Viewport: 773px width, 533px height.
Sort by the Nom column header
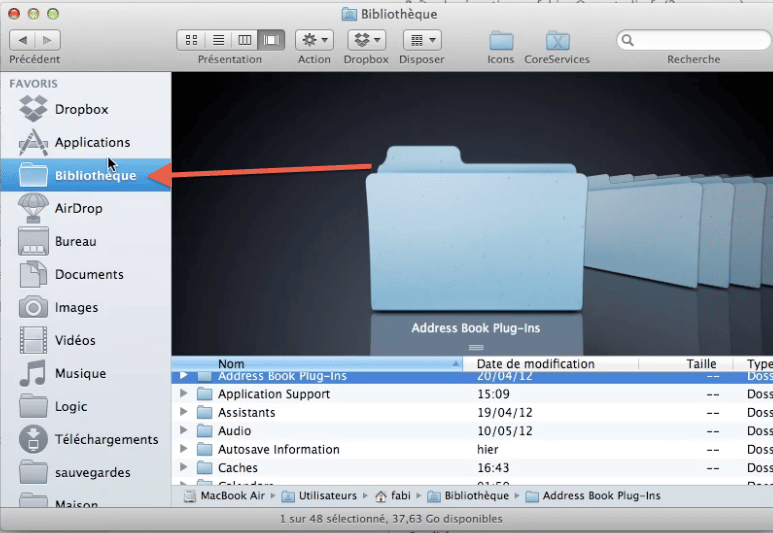317,364
